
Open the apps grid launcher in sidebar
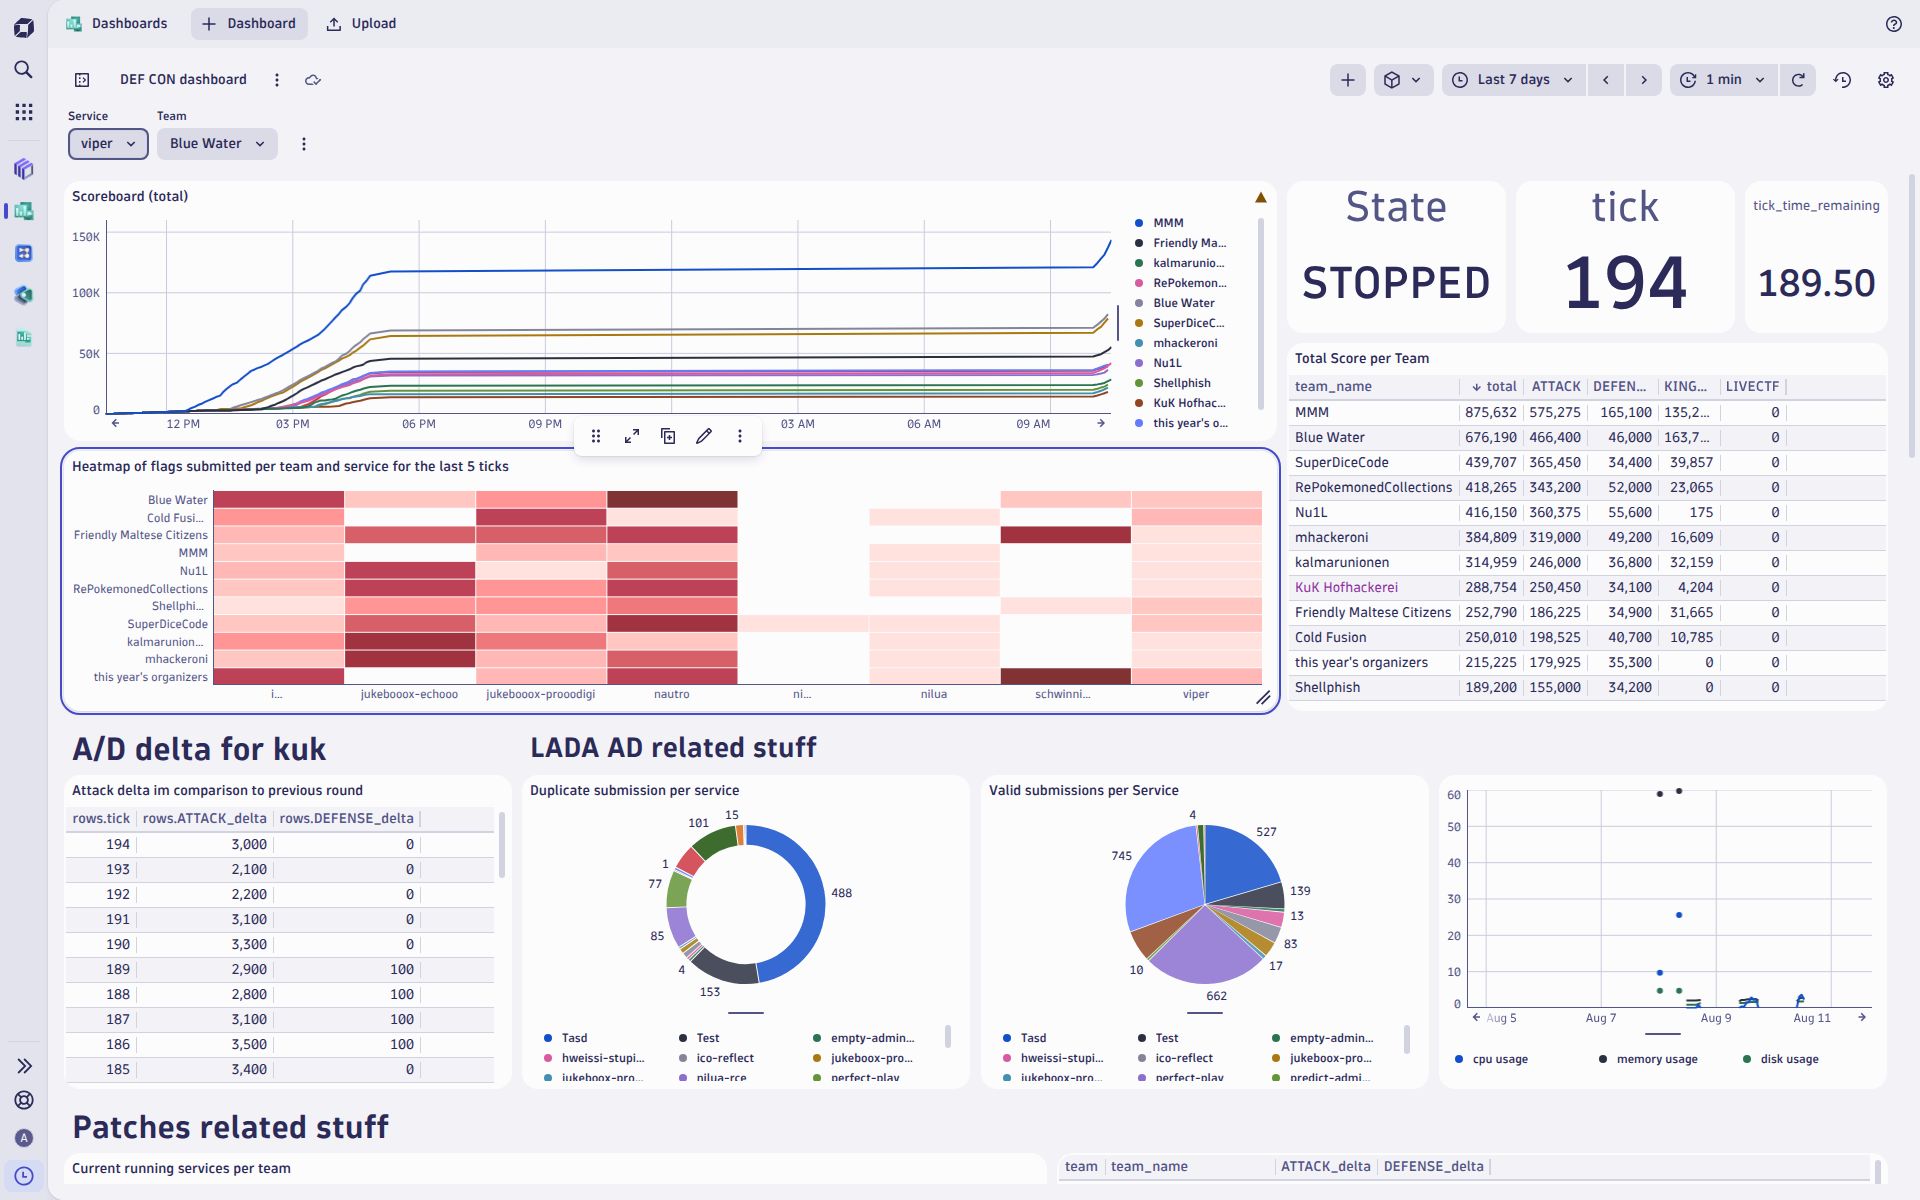[x=24, y=112]
